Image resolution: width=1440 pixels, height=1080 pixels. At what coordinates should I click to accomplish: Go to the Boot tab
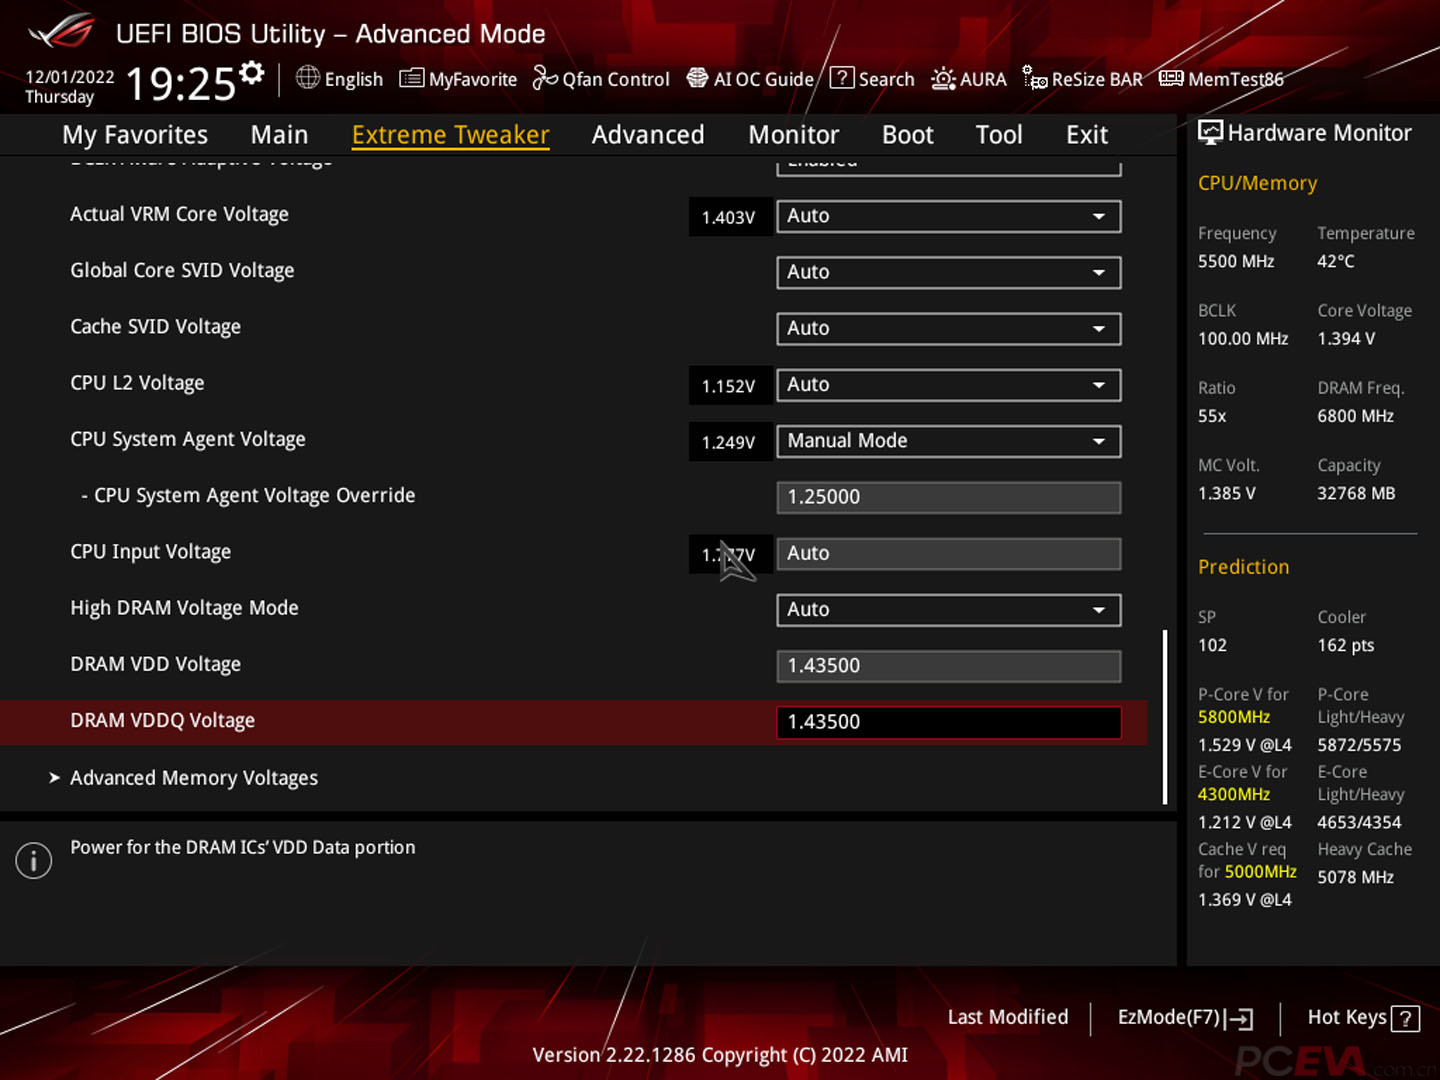[x=907, y=135]
